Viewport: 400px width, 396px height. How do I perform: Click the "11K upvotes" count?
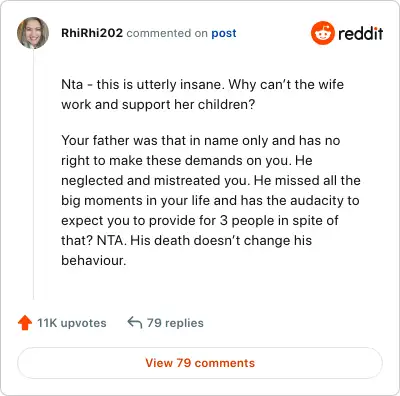[x=72, y=323]
